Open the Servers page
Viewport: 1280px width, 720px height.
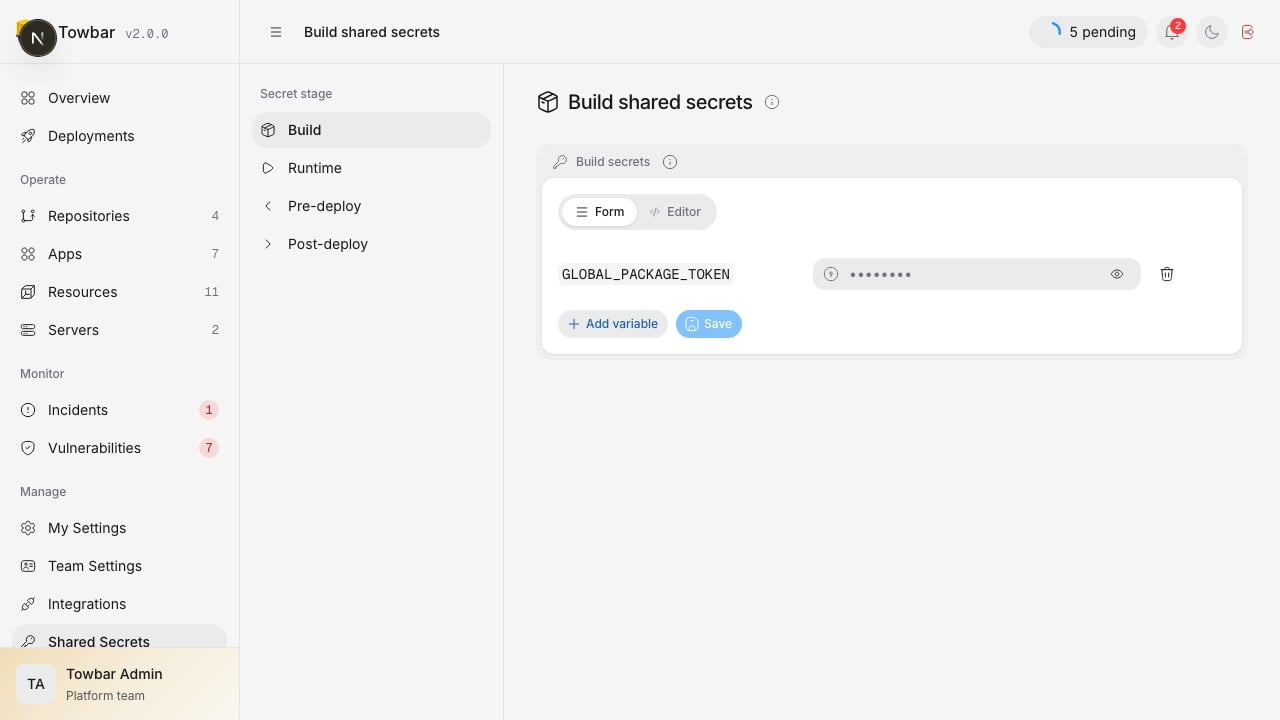(x=119, y=330)
